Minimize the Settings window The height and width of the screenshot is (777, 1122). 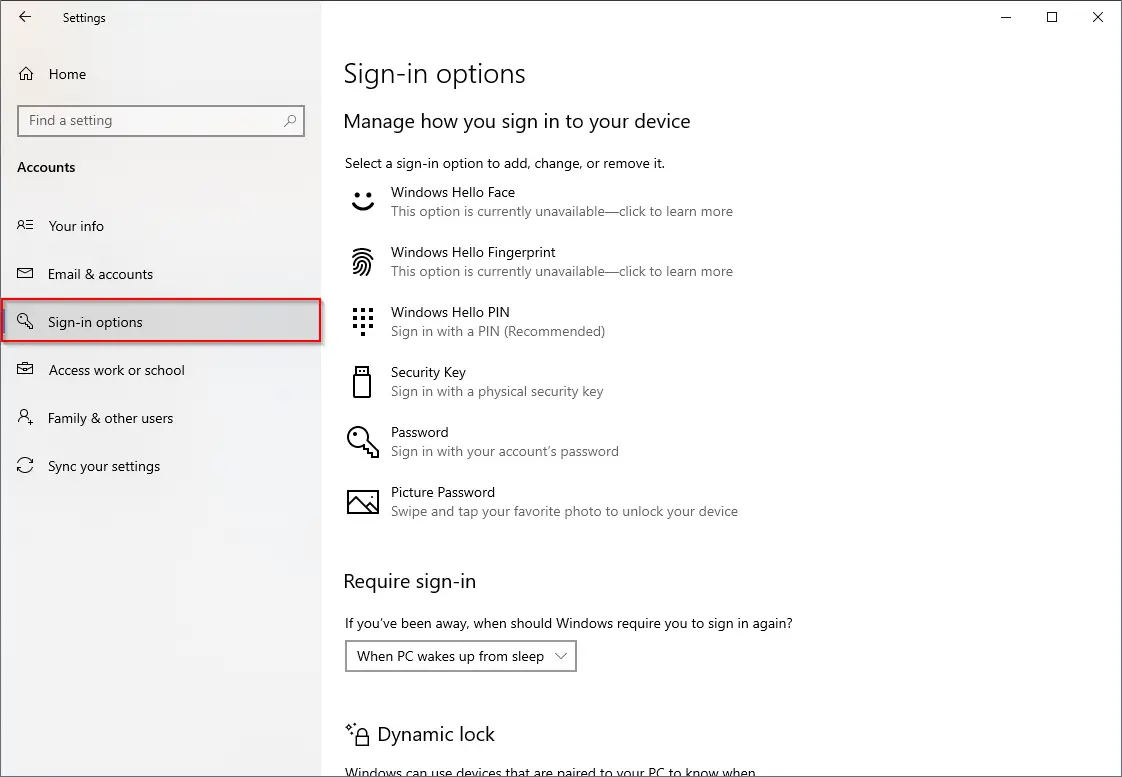(1006, 17)
